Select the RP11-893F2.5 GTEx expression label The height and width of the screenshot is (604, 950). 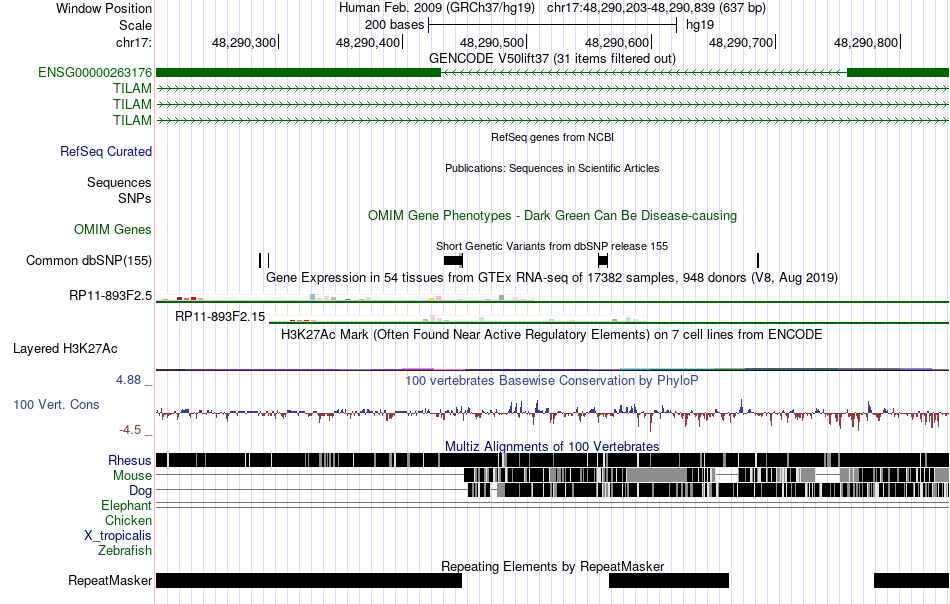tap(110, 296)
